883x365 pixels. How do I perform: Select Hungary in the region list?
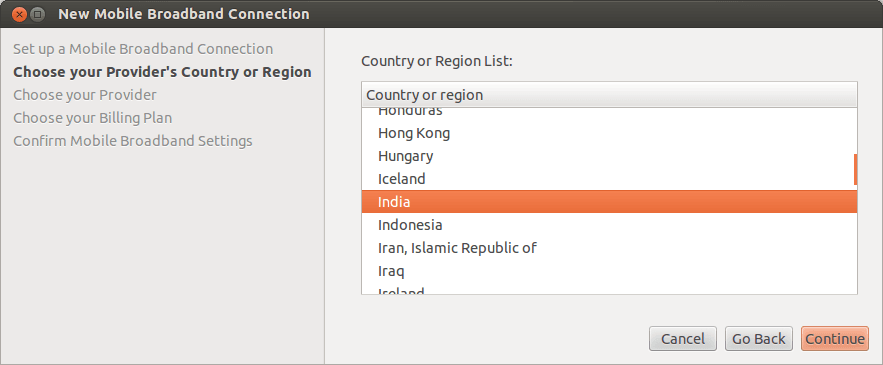point(609,156)
